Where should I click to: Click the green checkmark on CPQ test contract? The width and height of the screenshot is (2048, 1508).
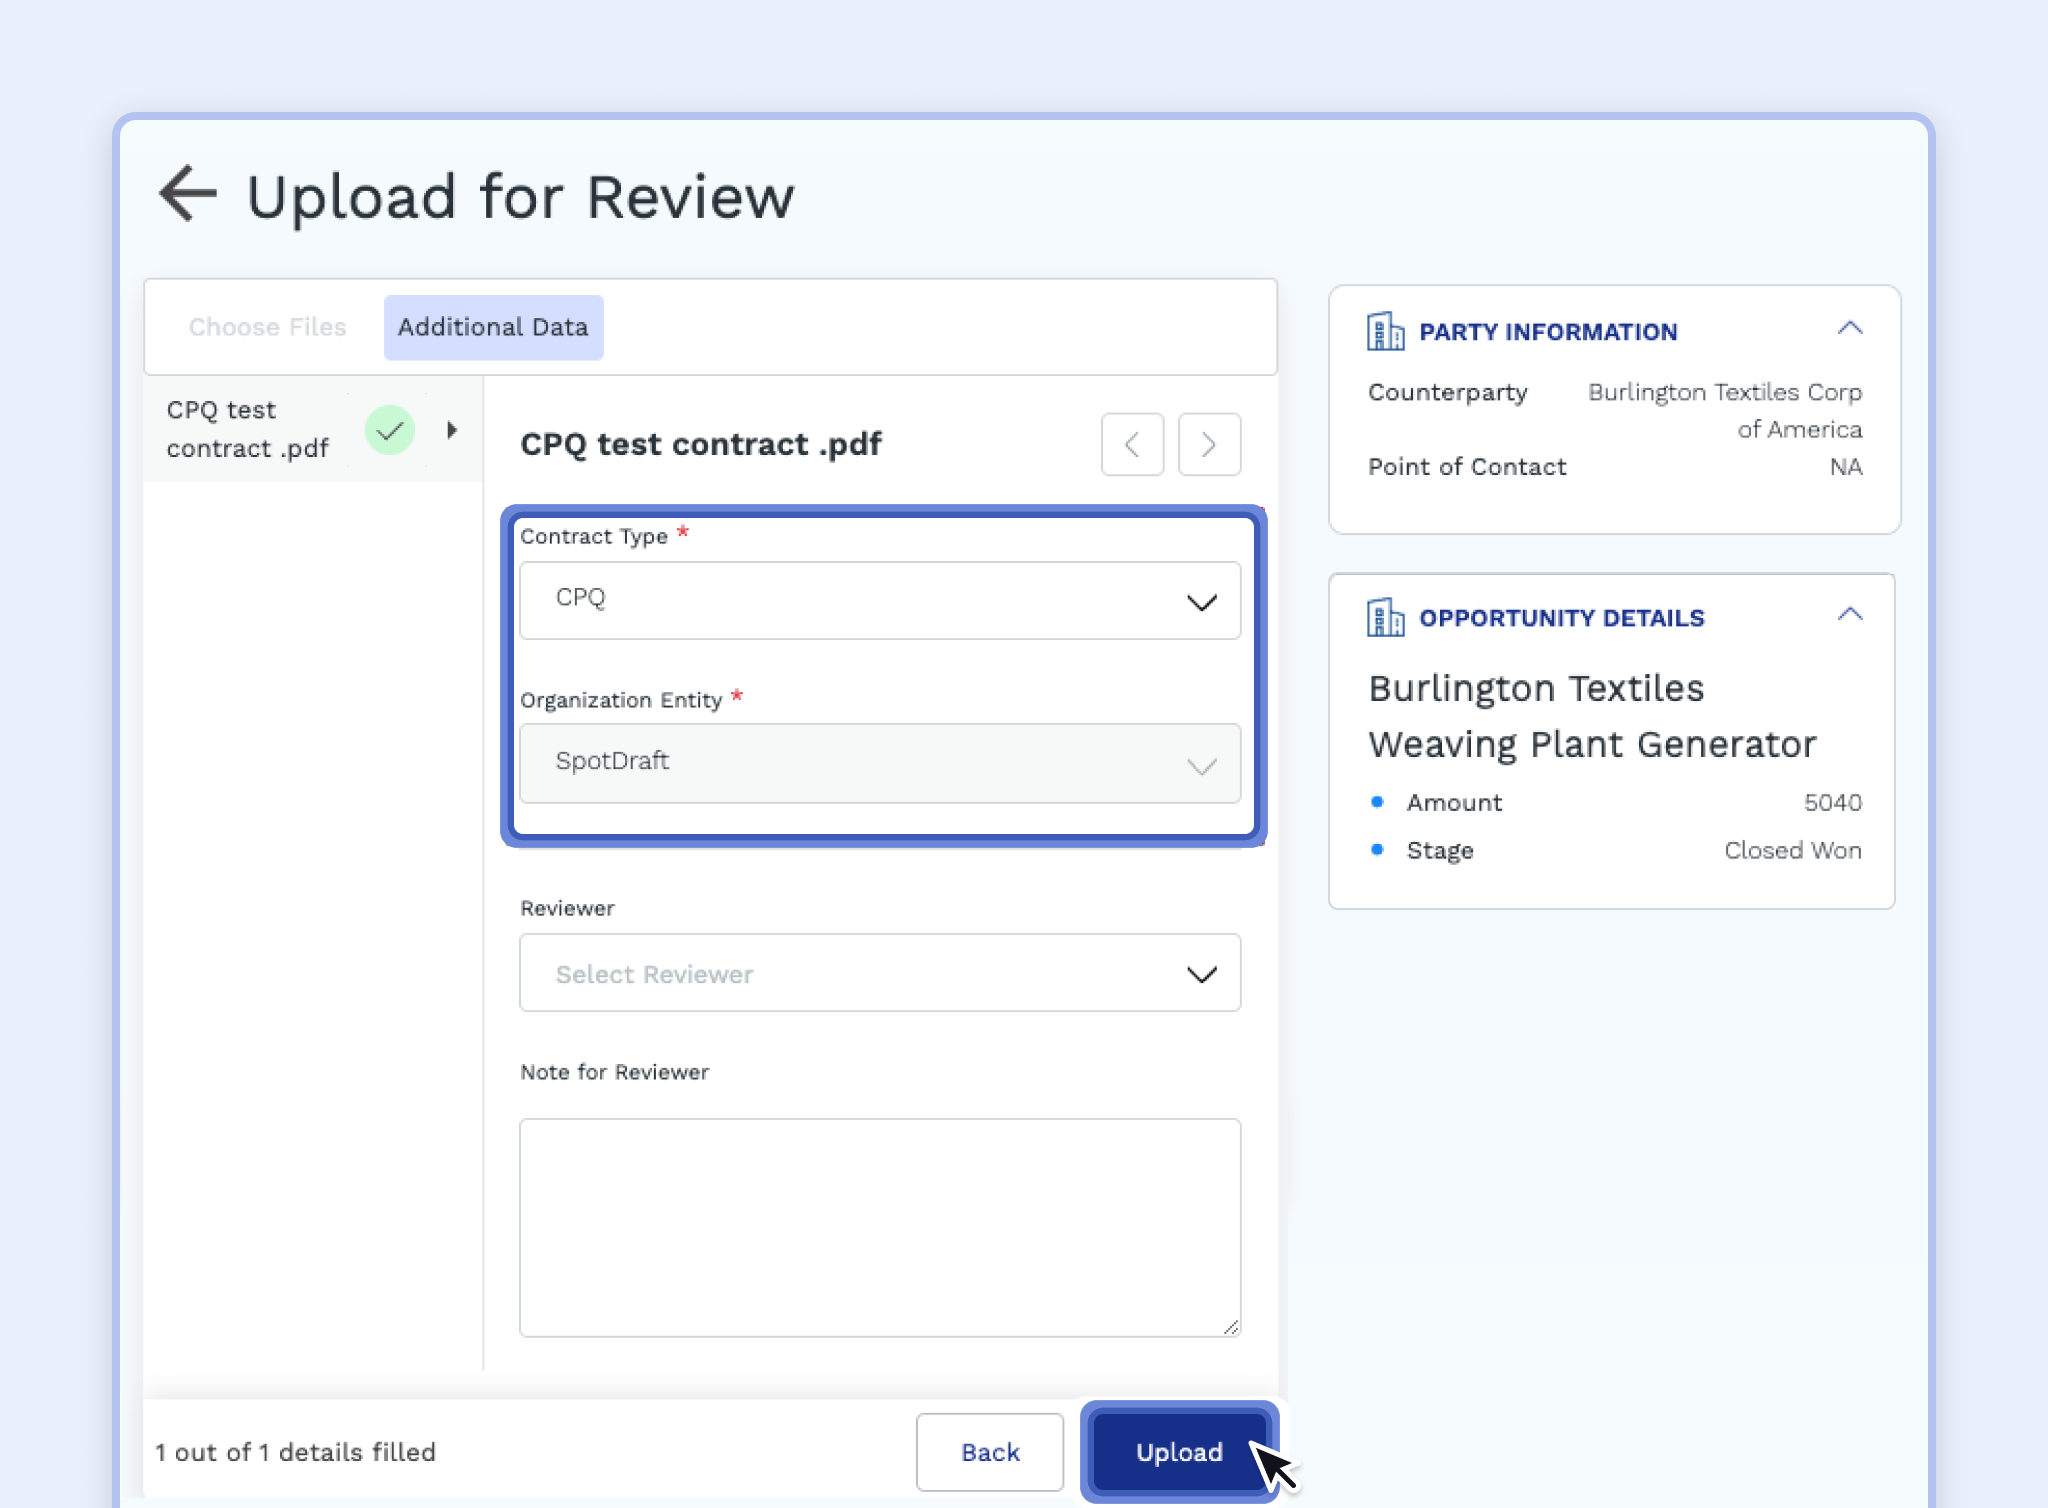(390, 430)
